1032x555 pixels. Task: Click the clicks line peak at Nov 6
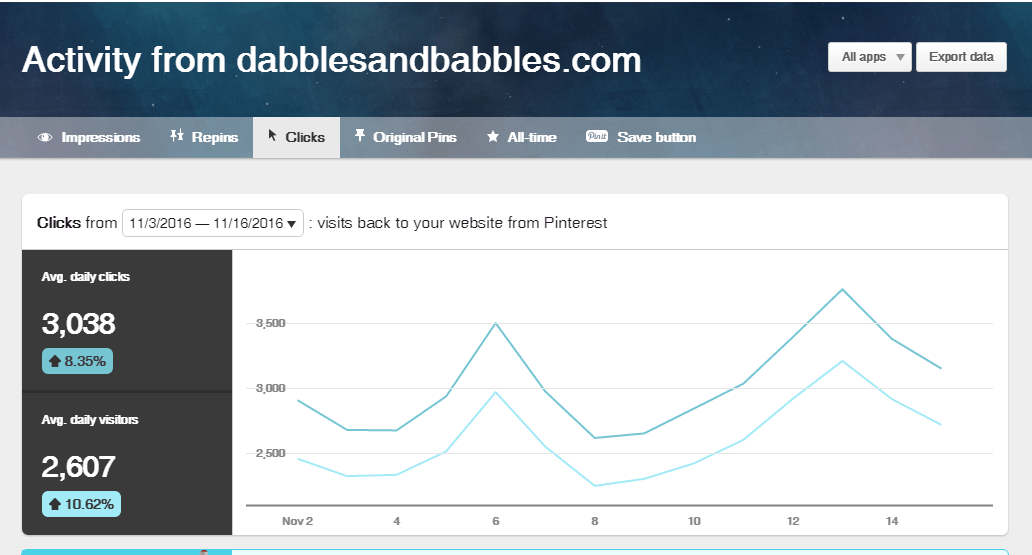point(496,323)
